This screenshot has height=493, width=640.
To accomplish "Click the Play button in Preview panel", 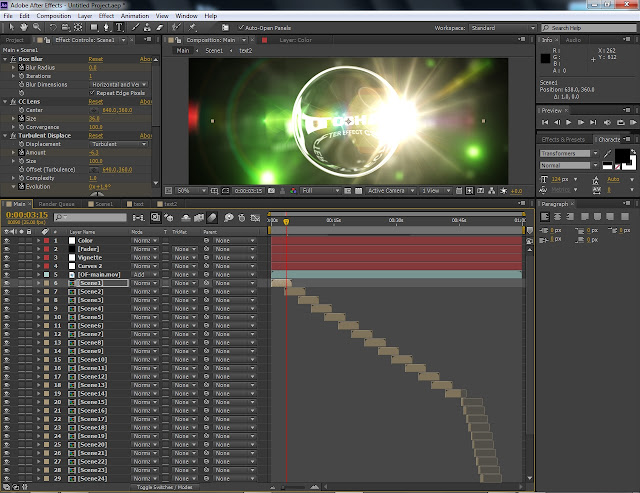I will [x=569, y=122].
